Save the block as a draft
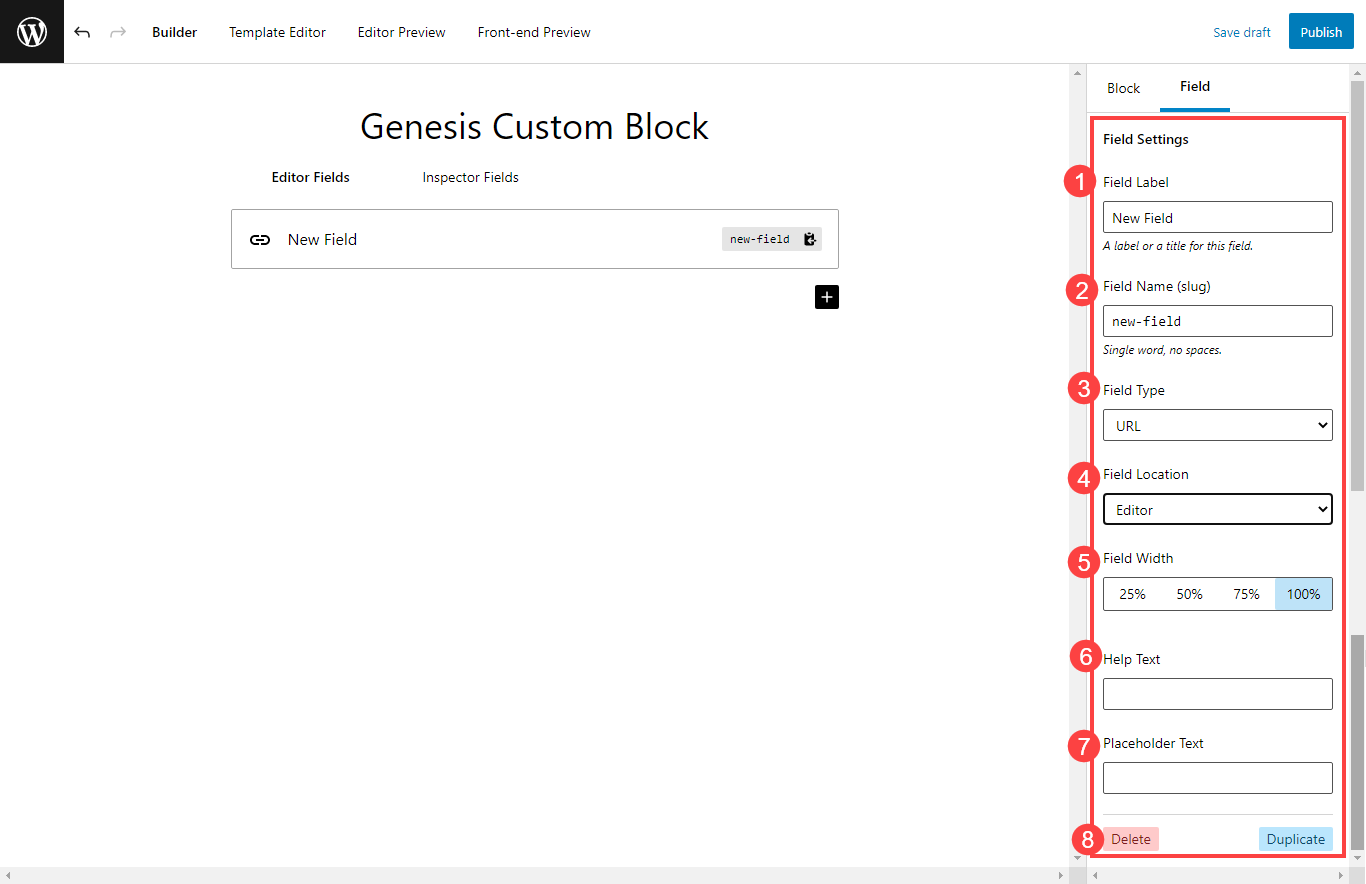 tap(1241, 31)
